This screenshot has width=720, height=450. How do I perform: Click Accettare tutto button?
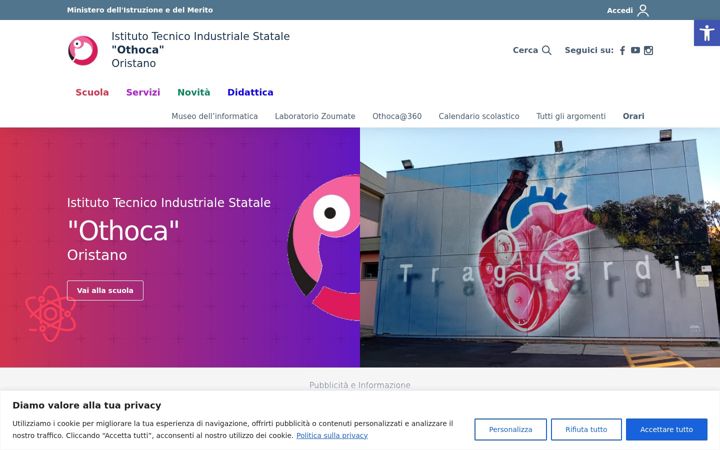point(666,429)
